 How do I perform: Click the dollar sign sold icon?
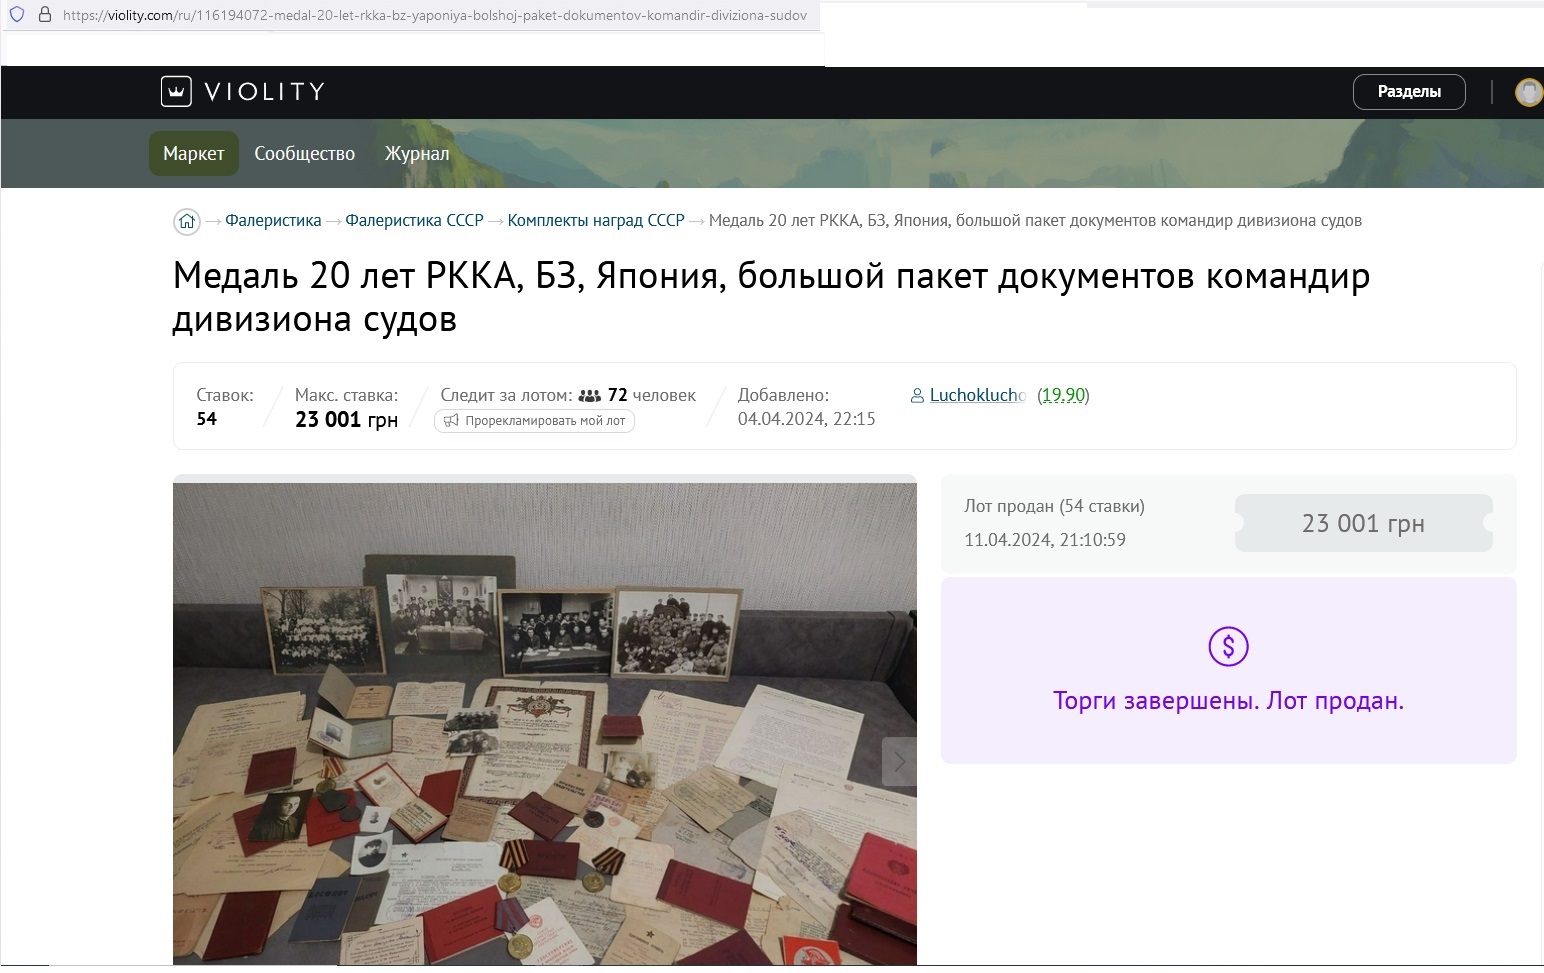1228,646
